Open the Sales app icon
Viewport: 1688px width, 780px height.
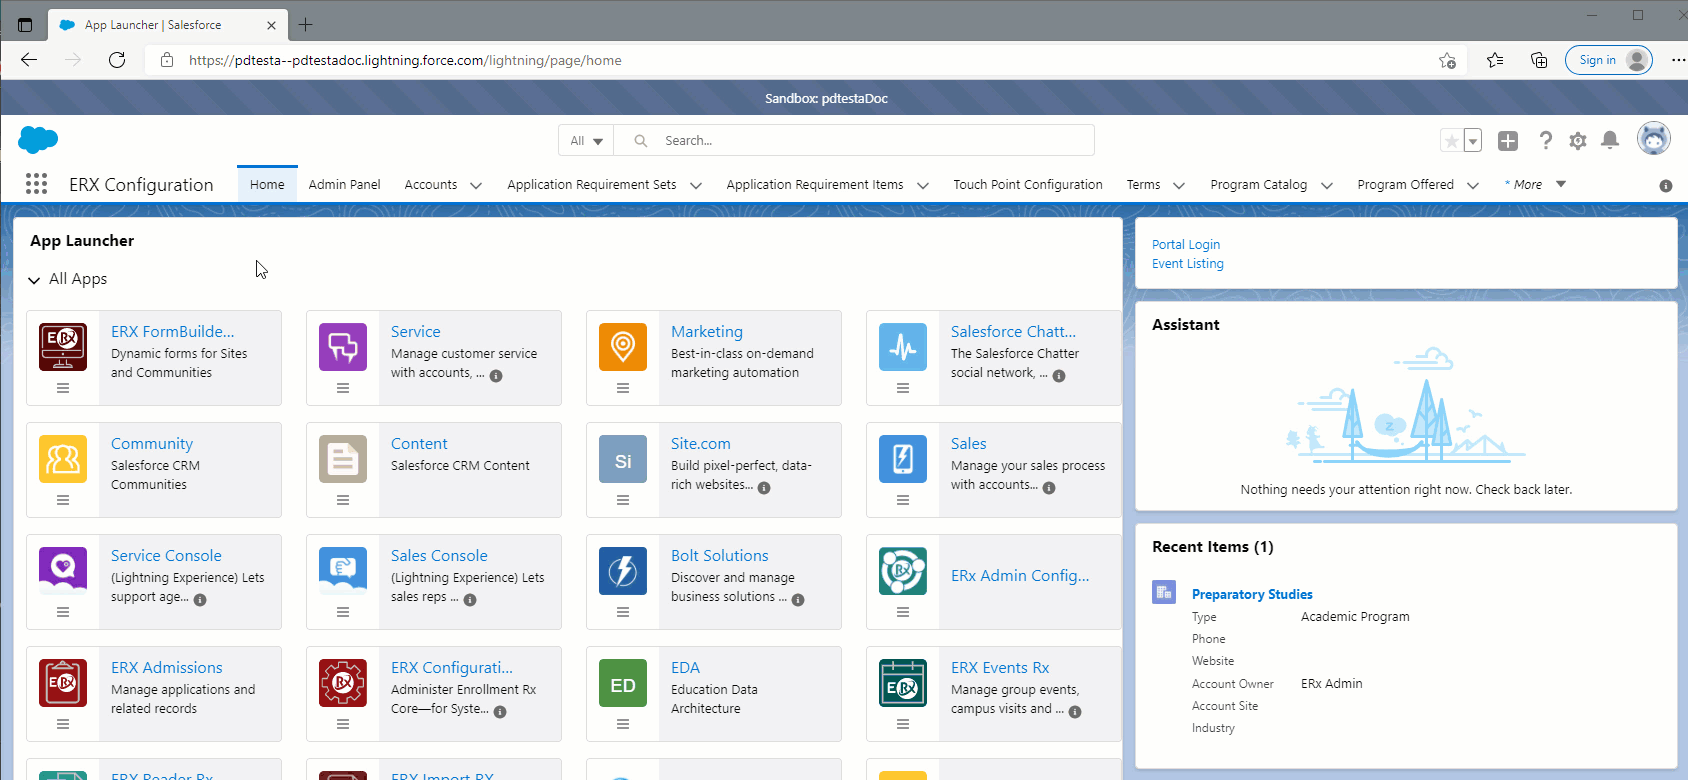click(x=903, y=459)
